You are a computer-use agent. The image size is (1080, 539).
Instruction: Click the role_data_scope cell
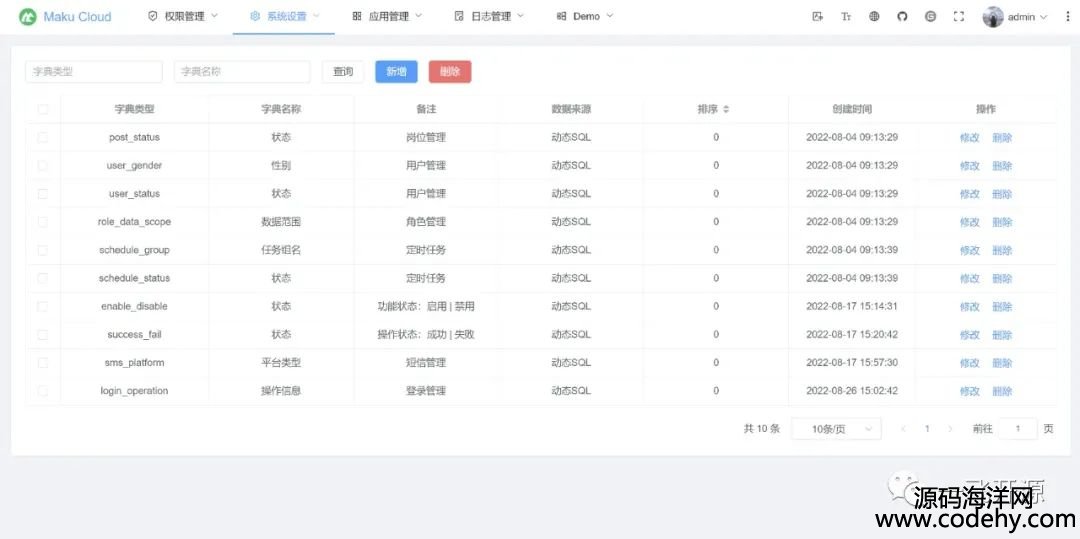(x=134, y=222)
